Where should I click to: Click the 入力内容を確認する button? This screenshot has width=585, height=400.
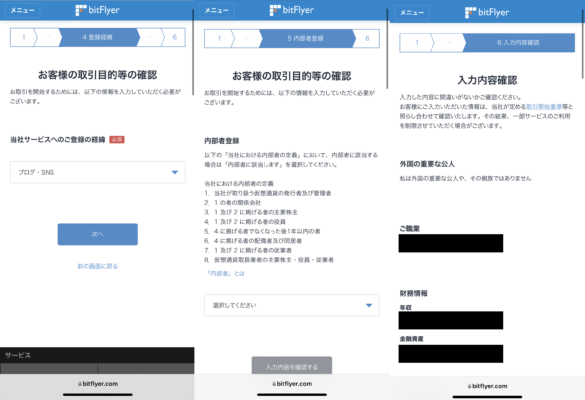pos(292,366)
